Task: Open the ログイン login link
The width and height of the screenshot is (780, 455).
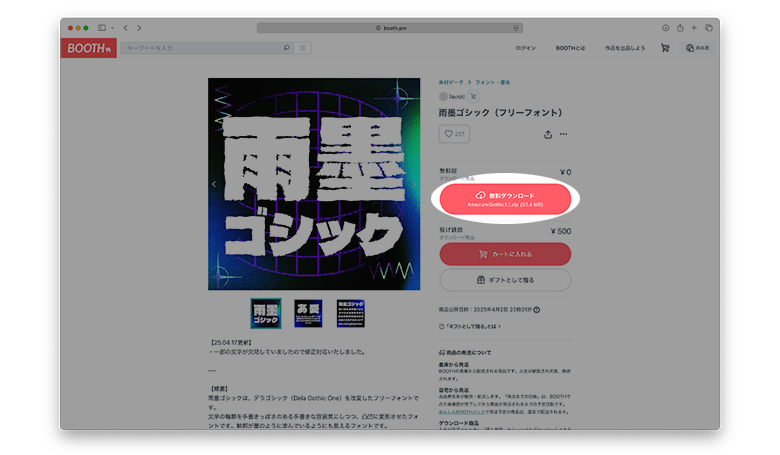Action: [x=526, y=48]
